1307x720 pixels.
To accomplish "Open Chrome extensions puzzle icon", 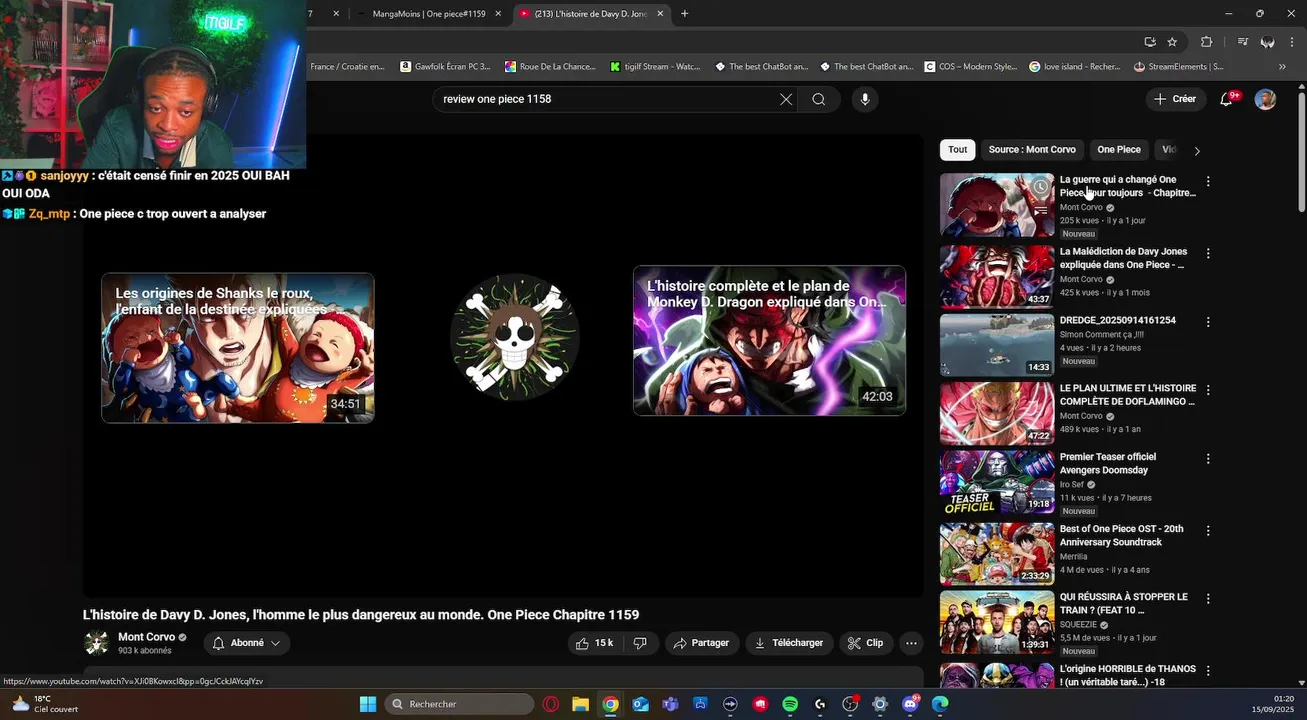I will coord(1206,42).
